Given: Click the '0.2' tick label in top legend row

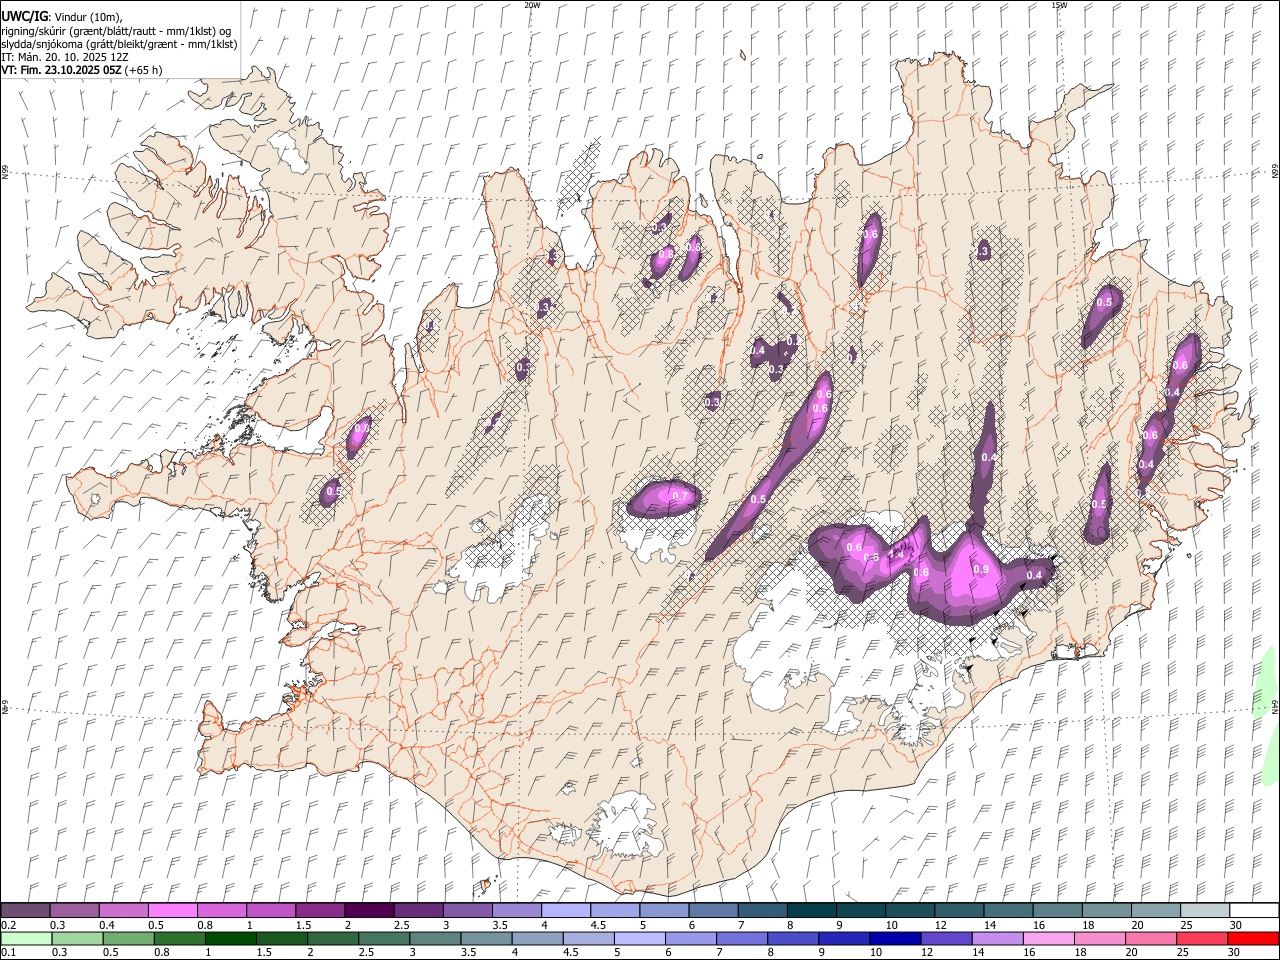Looking at the screenshot, I should click(8, 925).
